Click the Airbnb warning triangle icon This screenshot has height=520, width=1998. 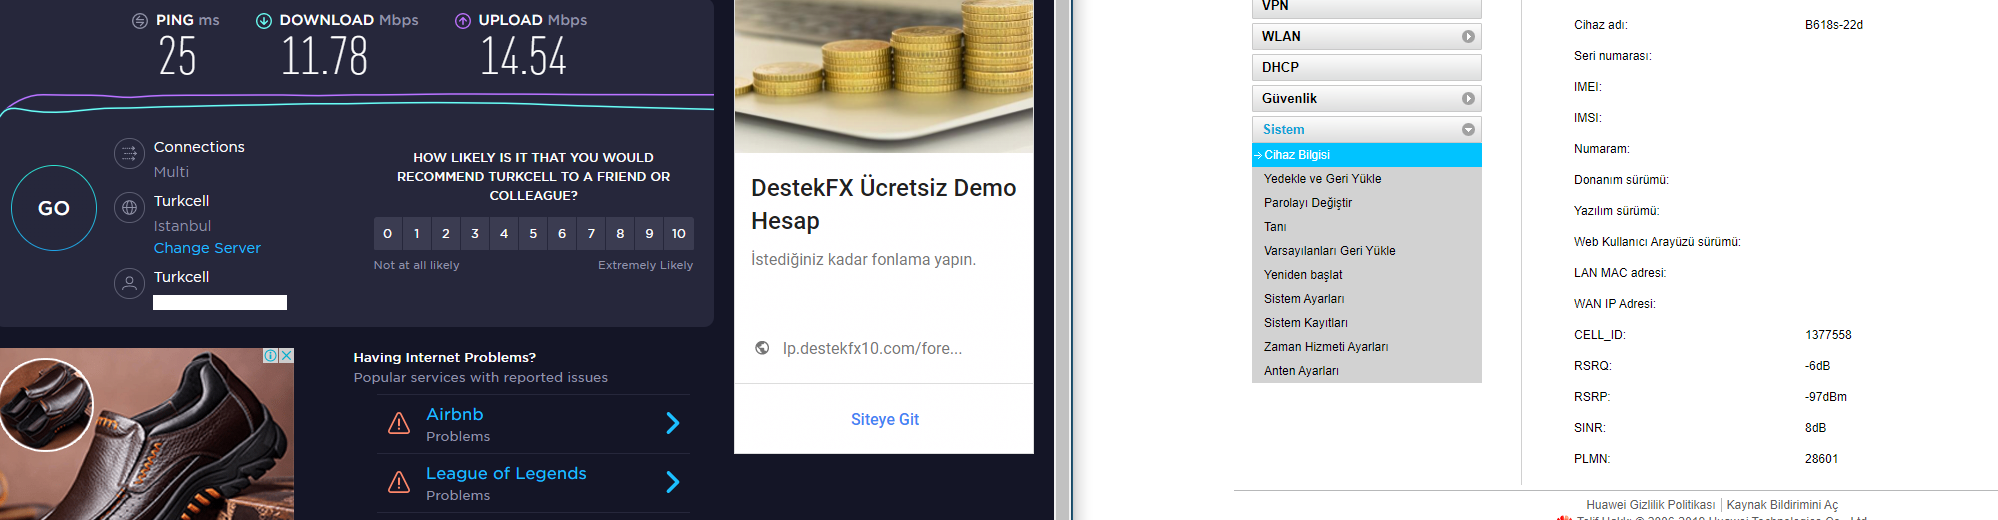[399, 423]
